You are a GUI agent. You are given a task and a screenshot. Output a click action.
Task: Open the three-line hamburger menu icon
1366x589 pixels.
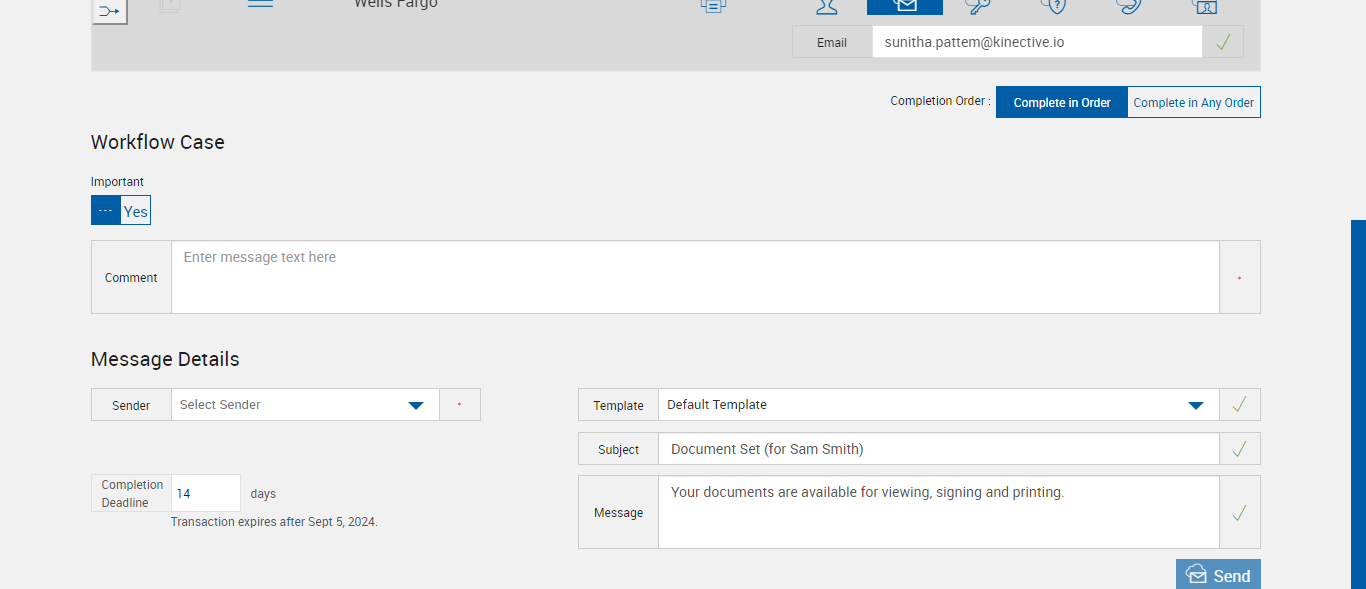tap(260, 4)
